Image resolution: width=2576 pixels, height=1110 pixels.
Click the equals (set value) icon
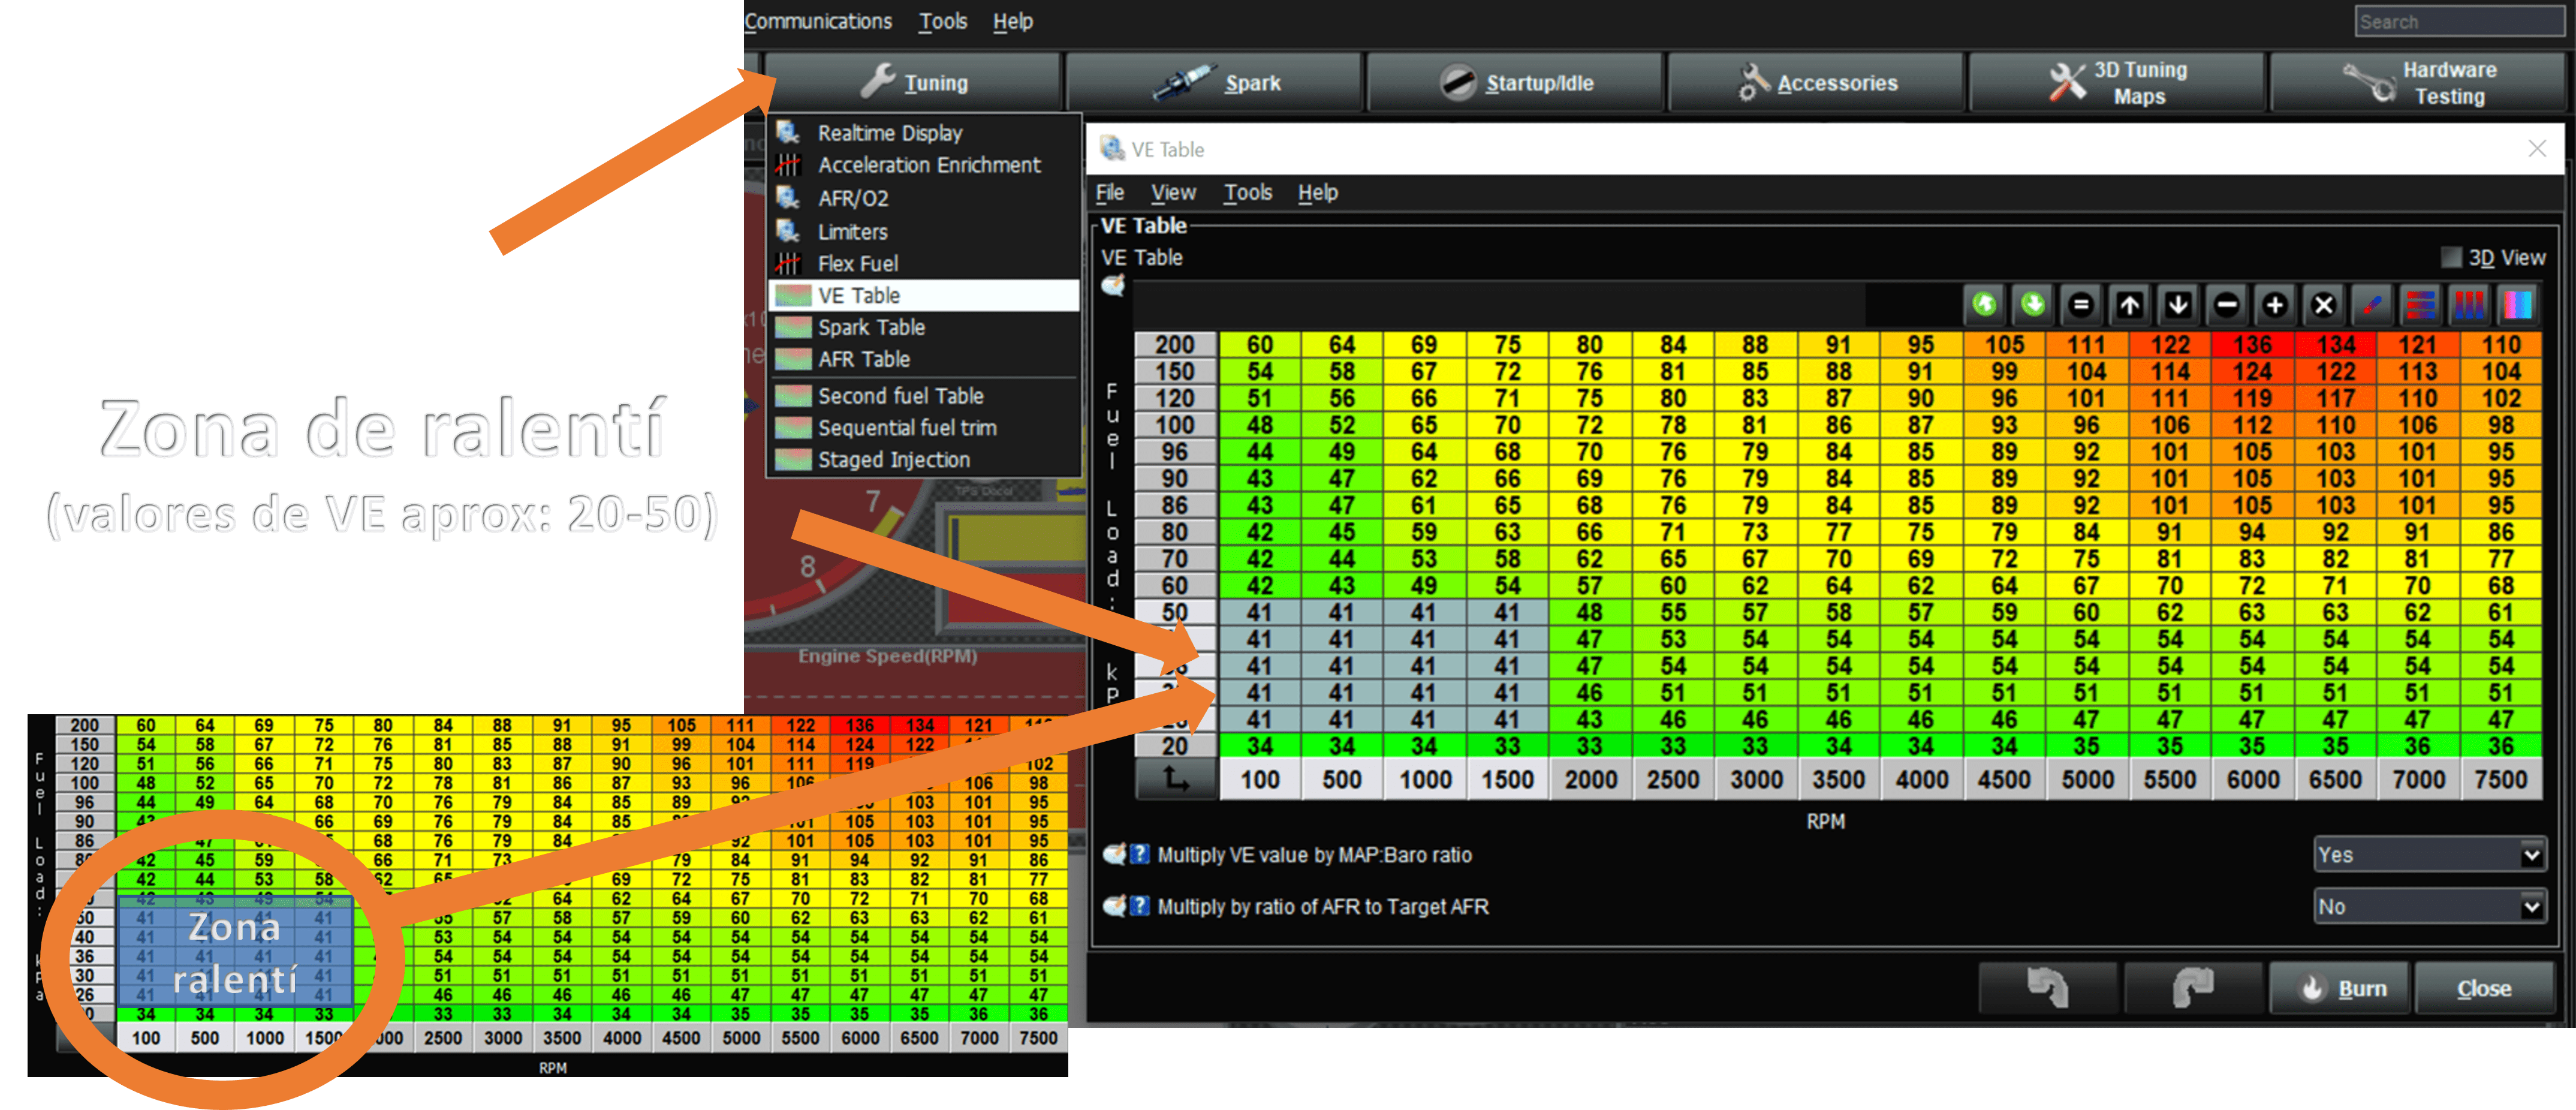pyautogui.click(x=2081, y=305)
